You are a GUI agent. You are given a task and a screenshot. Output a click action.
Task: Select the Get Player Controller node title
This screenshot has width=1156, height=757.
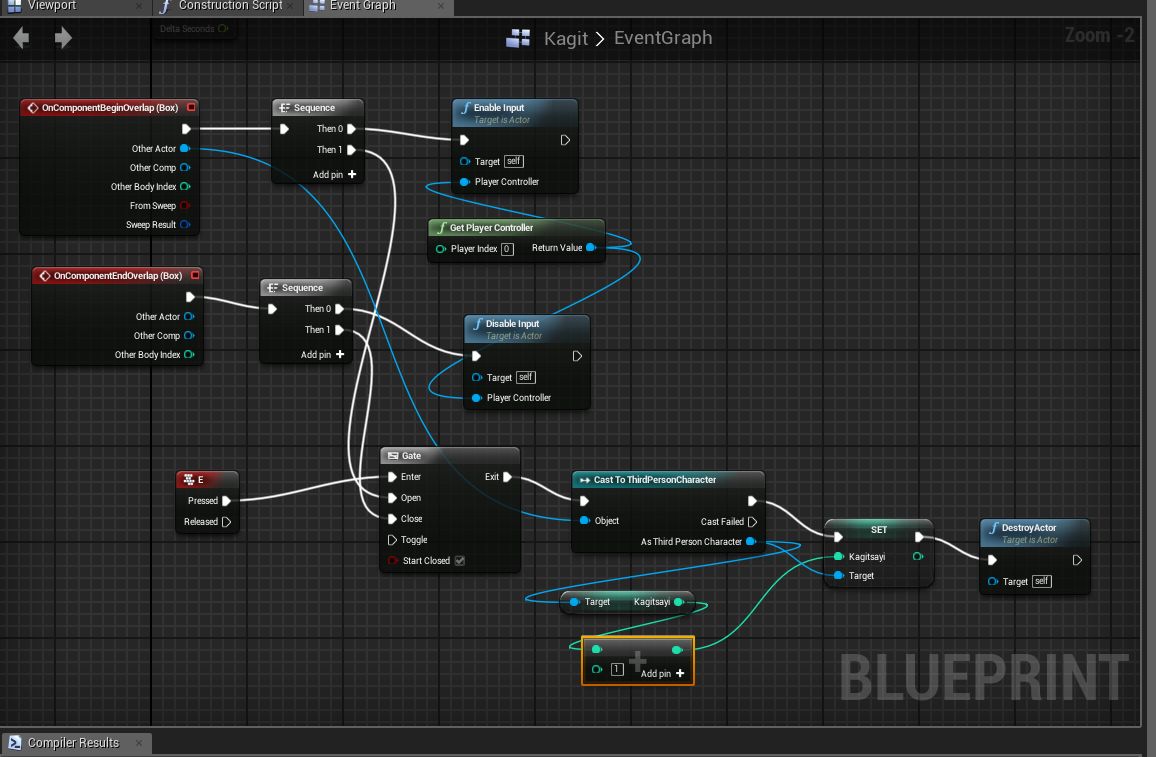tap(491, 228)
